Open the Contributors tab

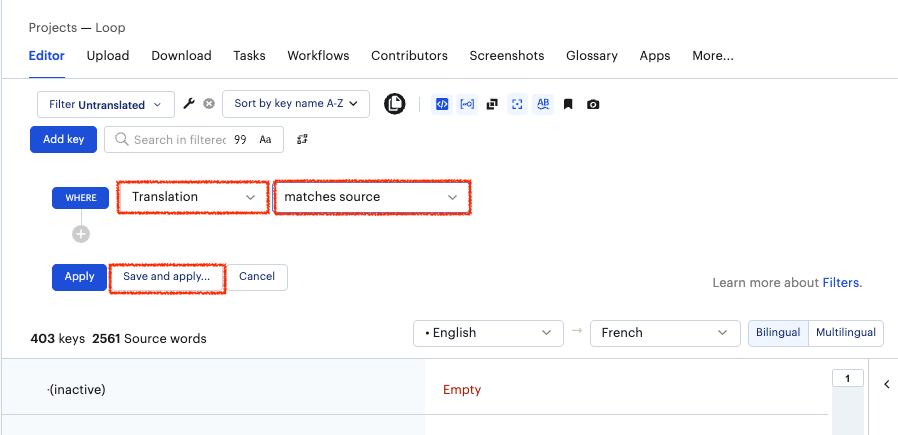tap(409, 56)
